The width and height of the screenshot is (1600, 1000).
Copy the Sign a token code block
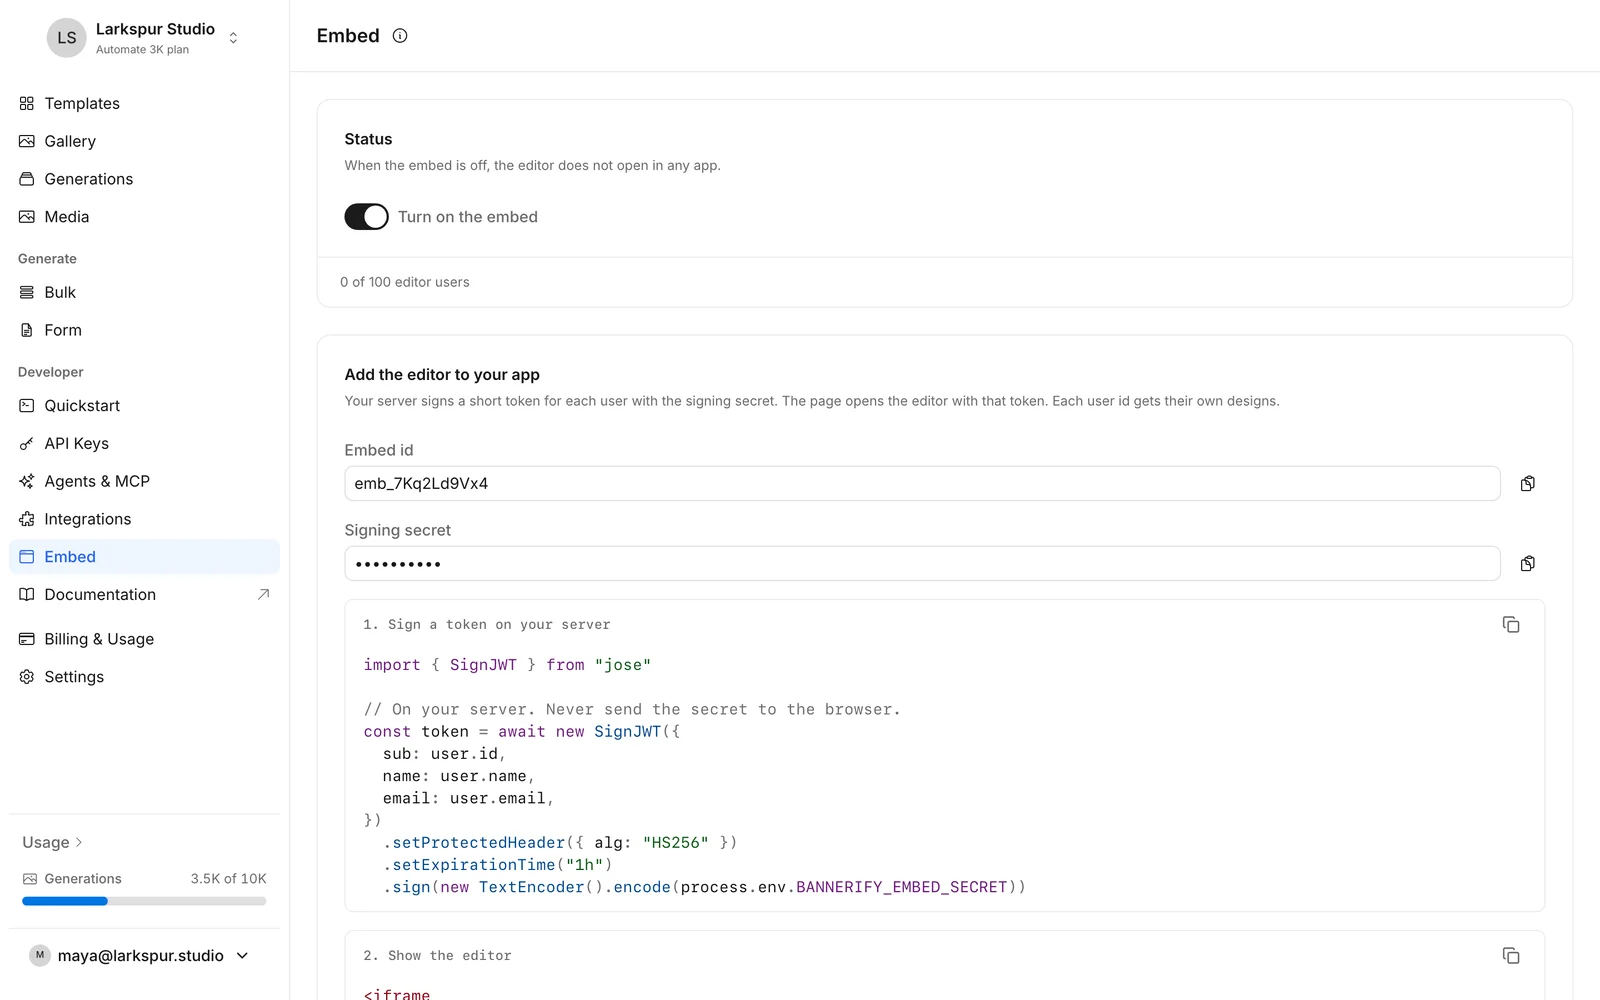tap(1511, 625)
